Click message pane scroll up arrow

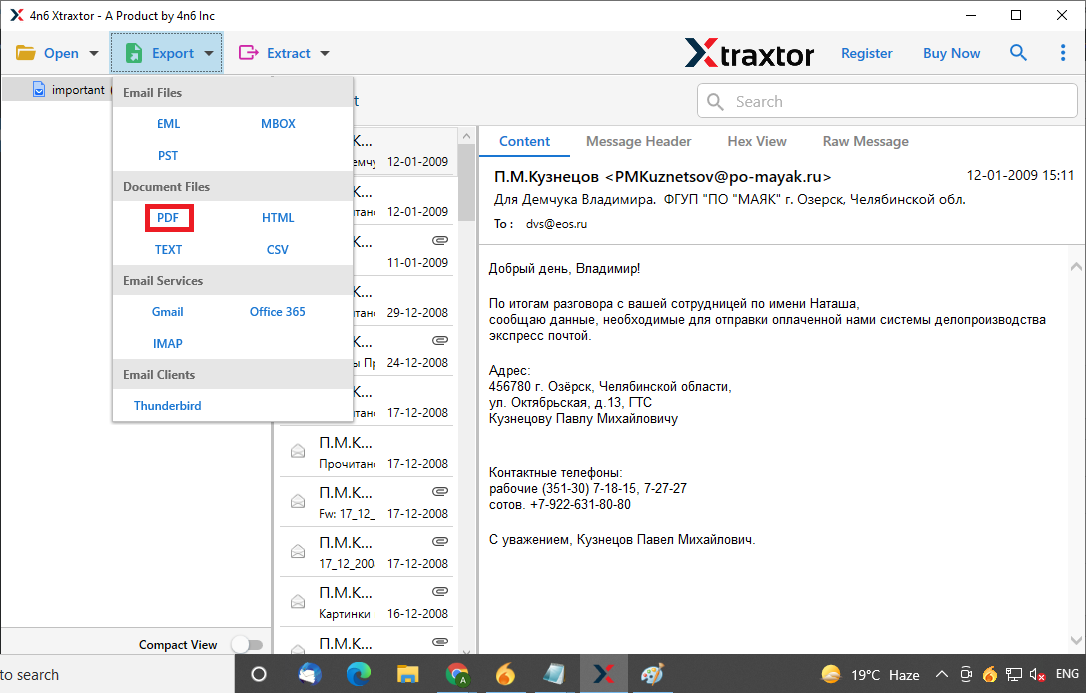coord(1076,267)
